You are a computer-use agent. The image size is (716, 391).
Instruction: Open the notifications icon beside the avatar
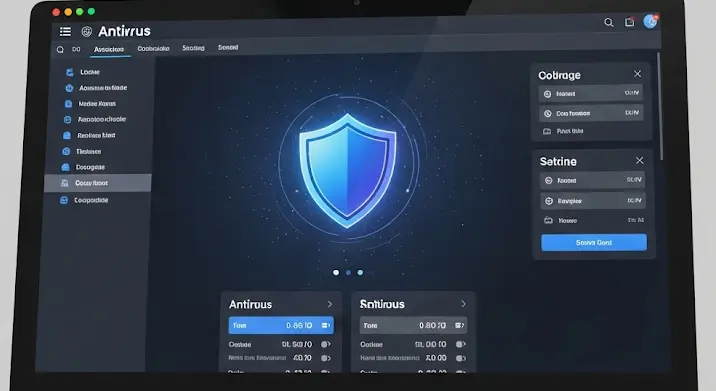[630, 22]
